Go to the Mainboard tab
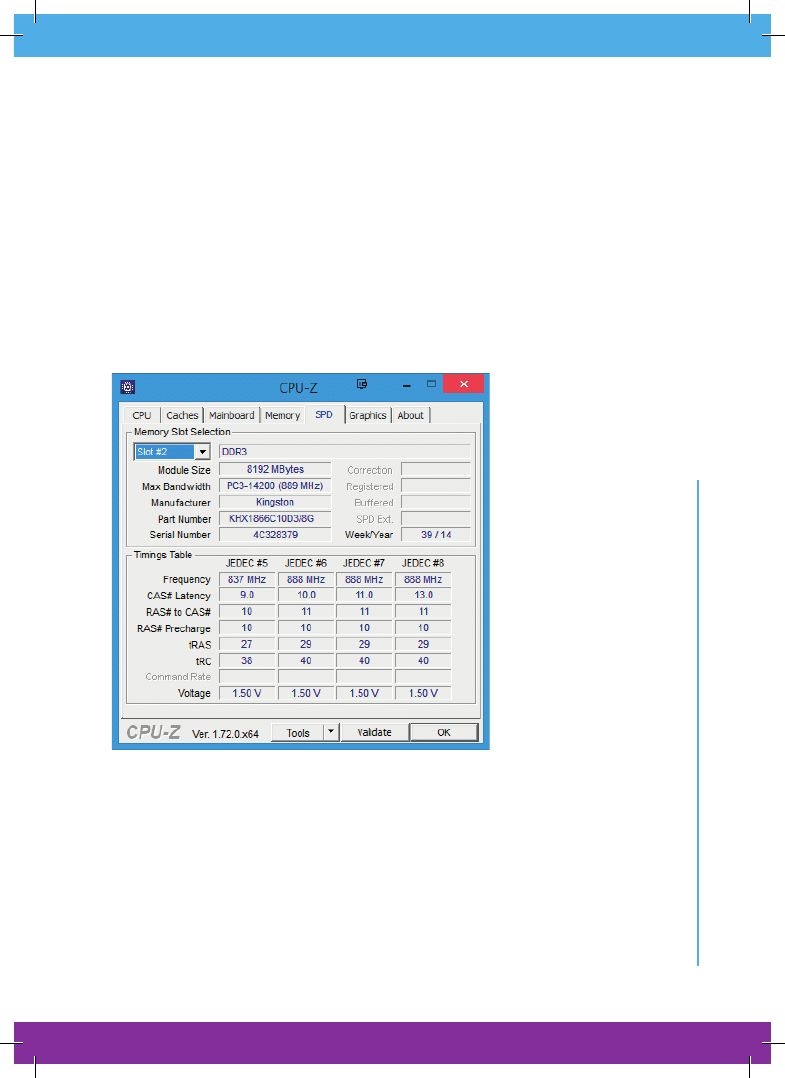785x1078 pixels. [232, 415]
